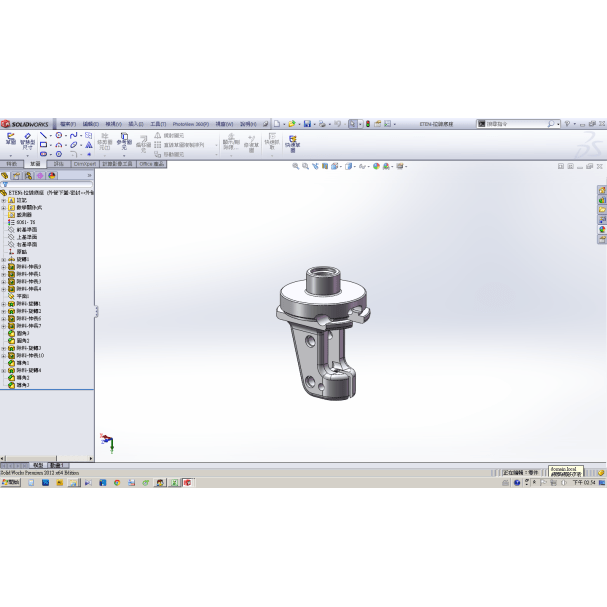Open the New document dropdown arrow
Screen dimensions: 607x607
tap(284, 124)
